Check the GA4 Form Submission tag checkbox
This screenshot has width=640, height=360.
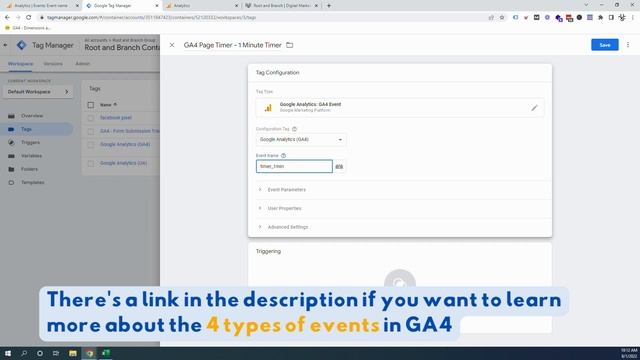point(91,131)
